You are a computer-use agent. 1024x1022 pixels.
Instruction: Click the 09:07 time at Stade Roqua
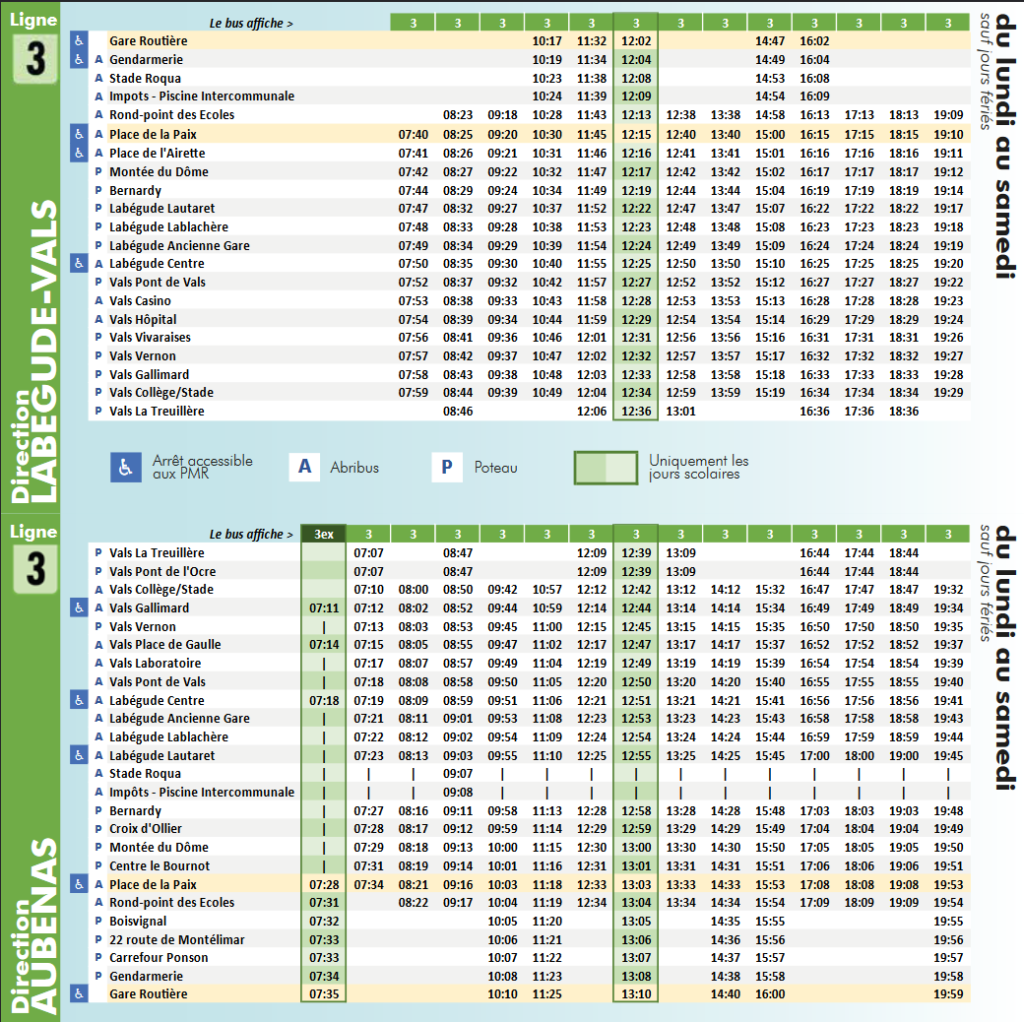(458, 774)
